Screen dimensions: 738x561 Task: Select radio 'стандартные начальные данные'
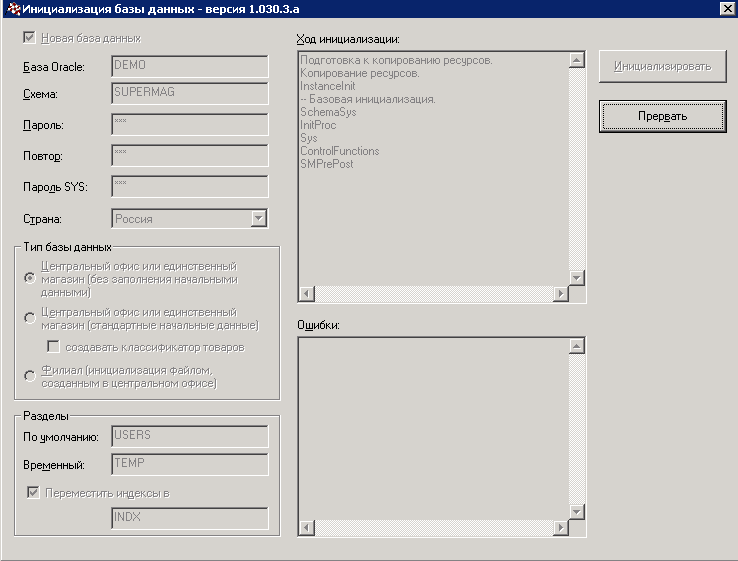(x=30, y=318)
